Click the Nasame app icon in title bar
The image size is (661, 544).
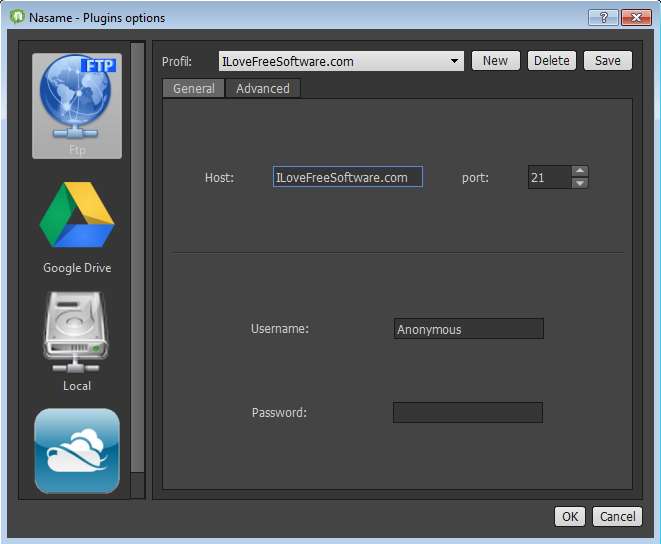point(17,17)
